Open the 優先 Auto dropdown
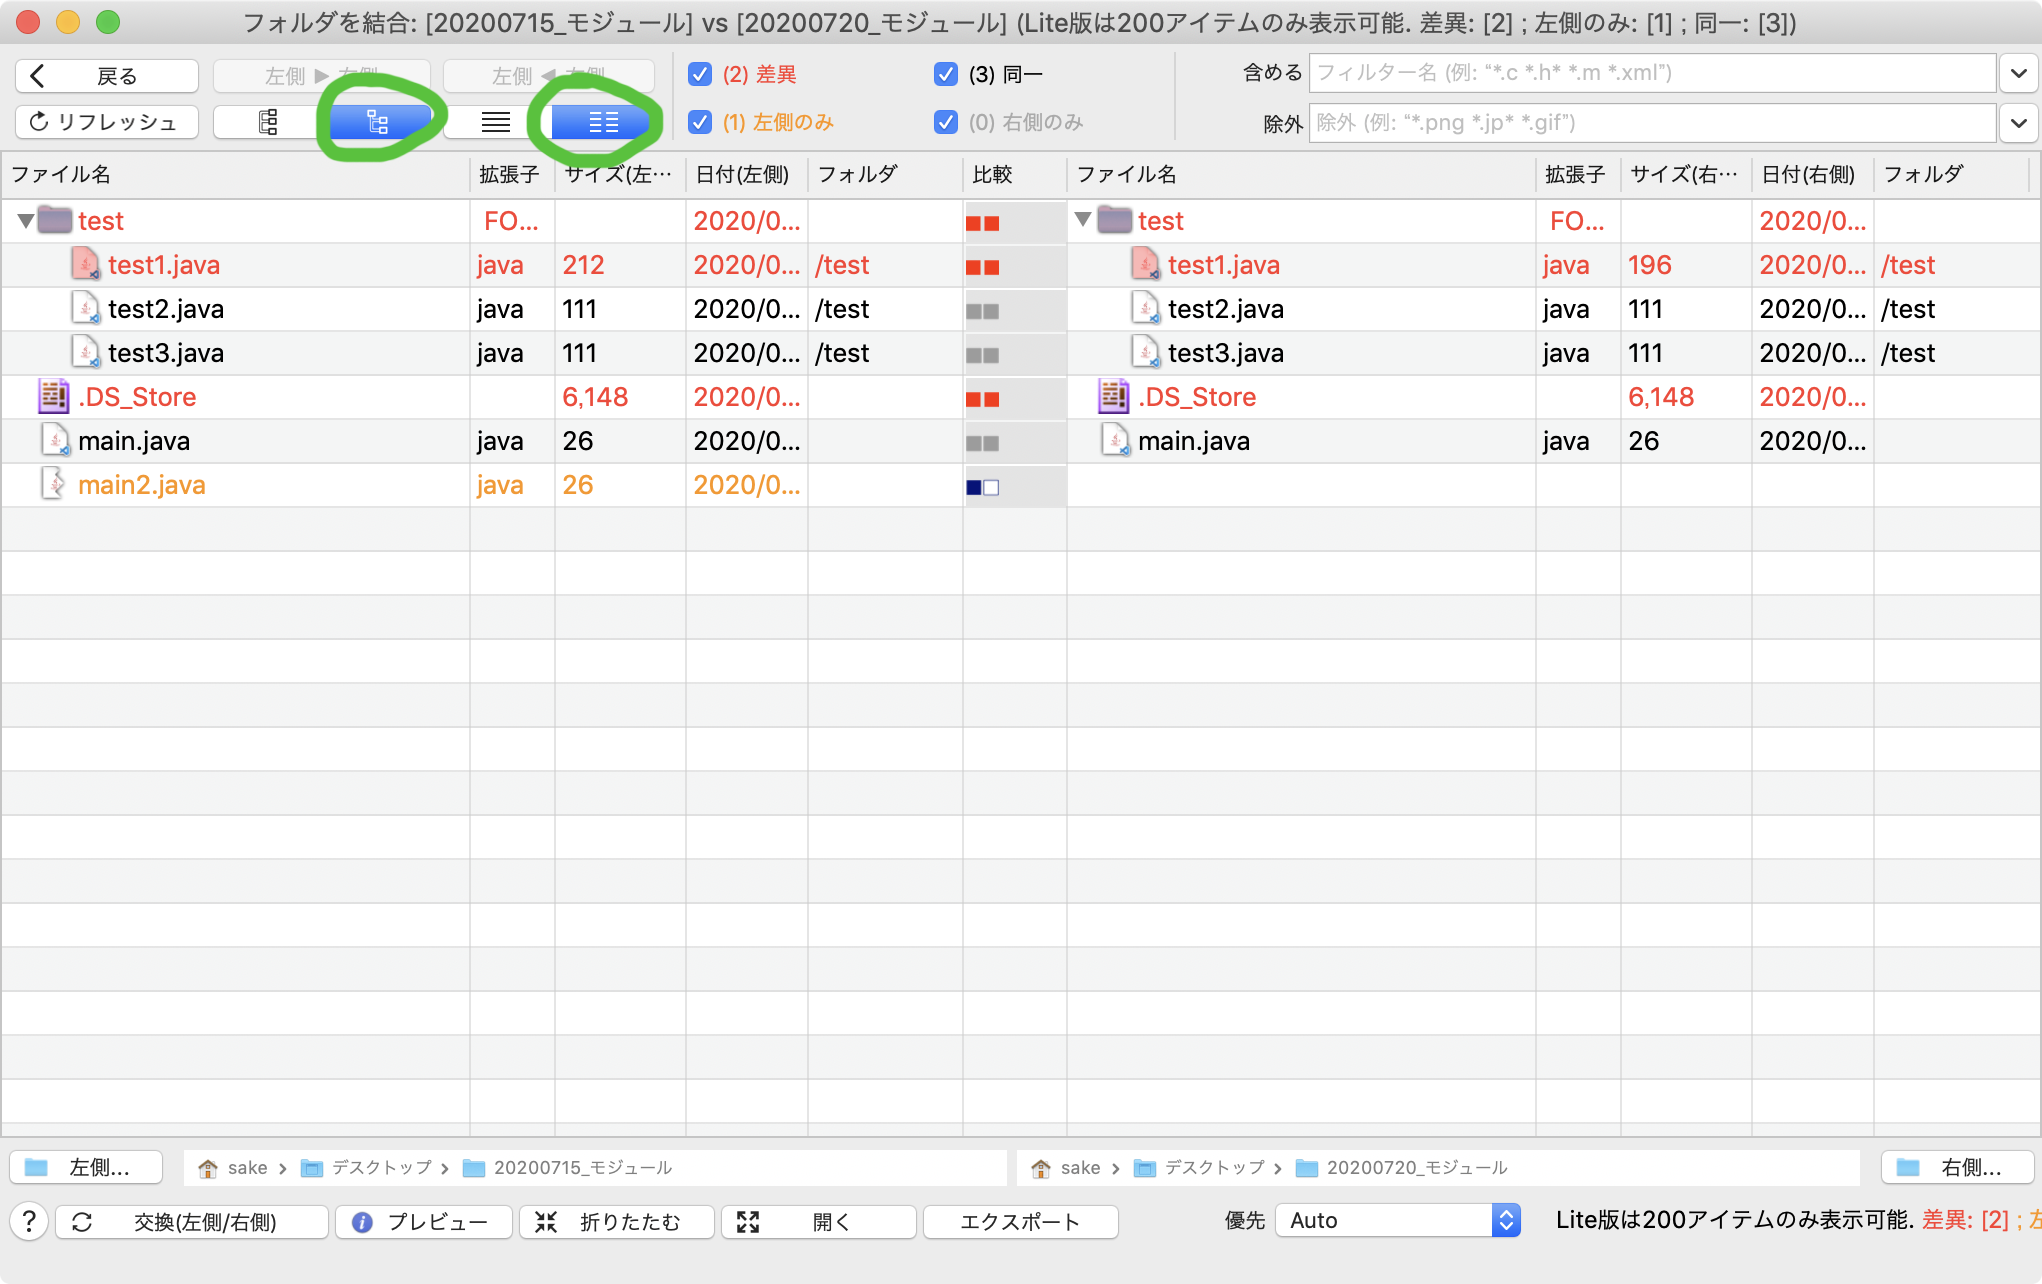The height and width of the screenshot is (1284, 2042). 1397,1220
